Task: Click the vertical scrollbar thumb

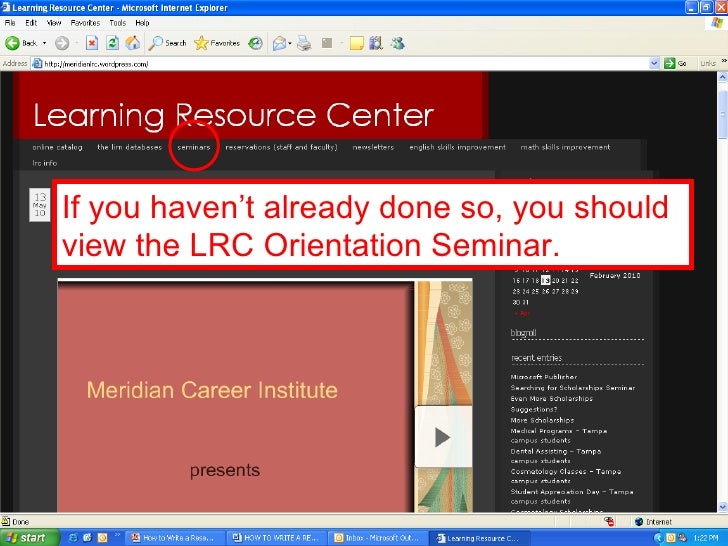Action: [x=722, y=113]
